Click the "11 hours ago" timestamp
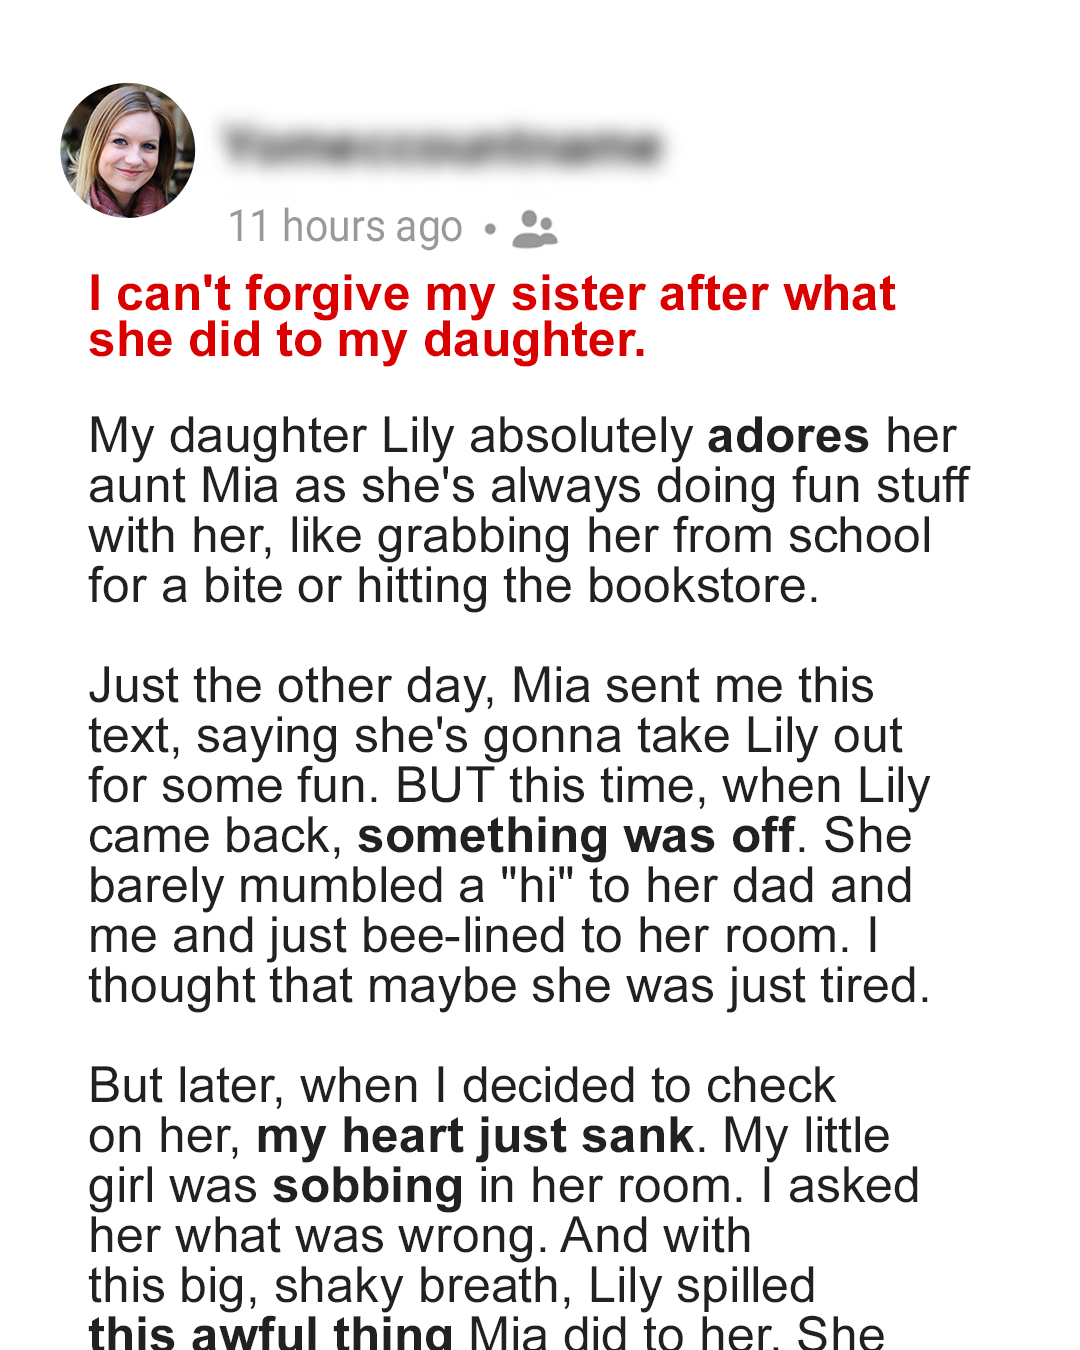The image size is (1080, 1350). tap(345, 227)
